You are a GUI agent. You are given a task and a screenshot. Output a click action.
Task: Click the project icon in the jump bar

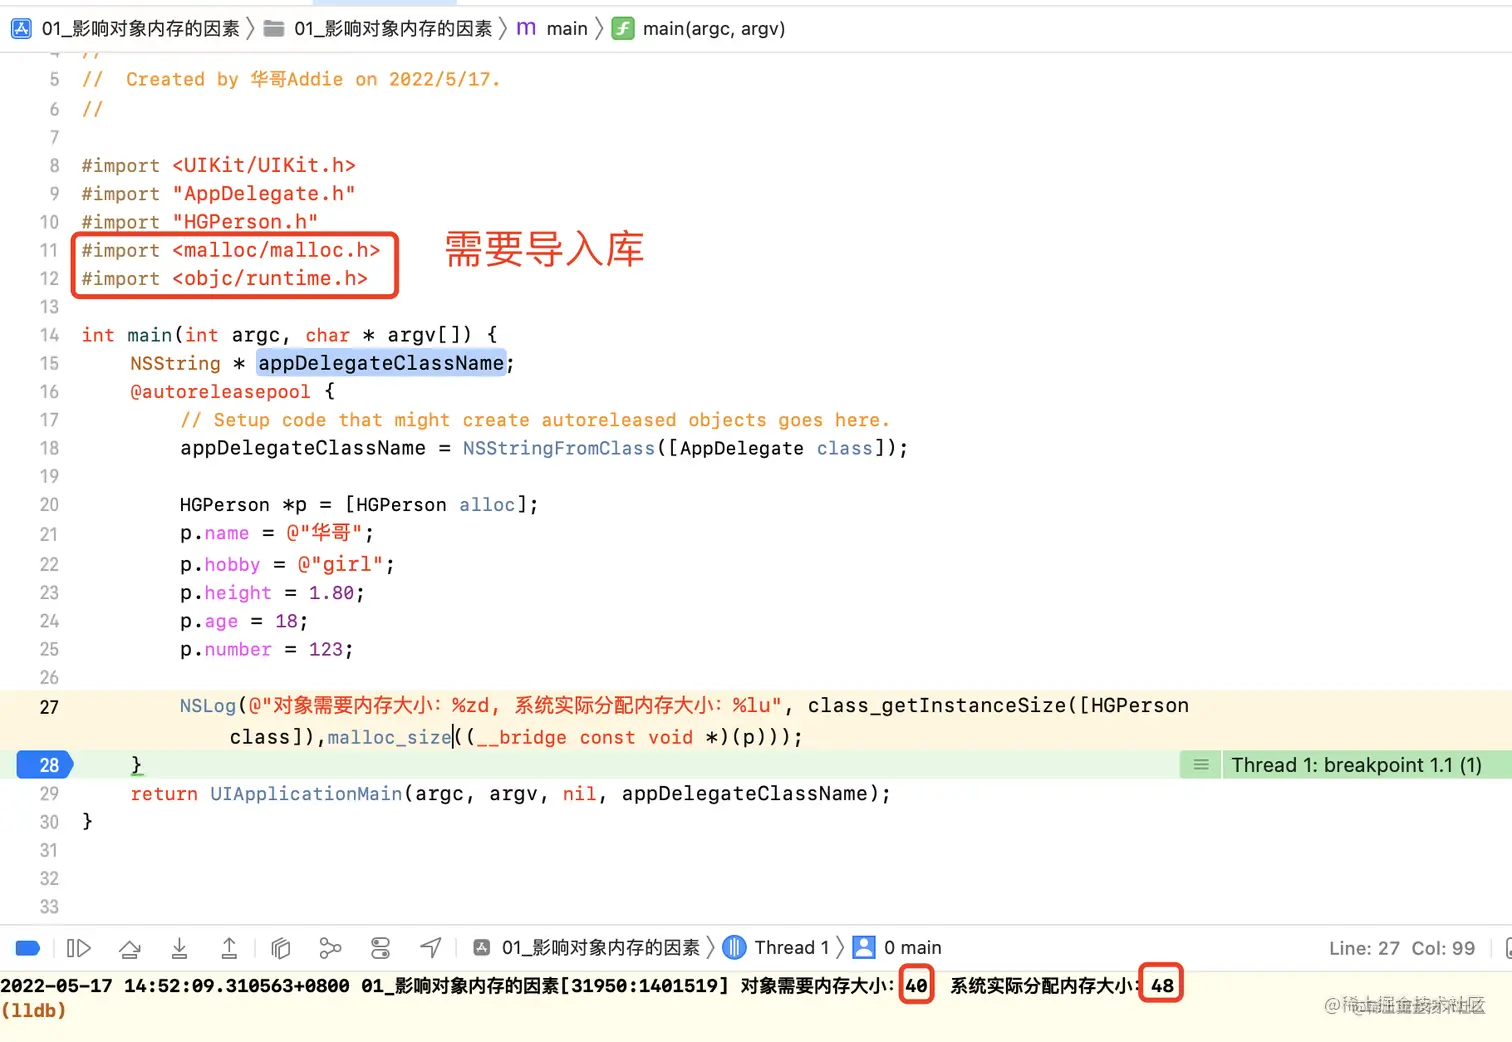[x=21, y=29]
